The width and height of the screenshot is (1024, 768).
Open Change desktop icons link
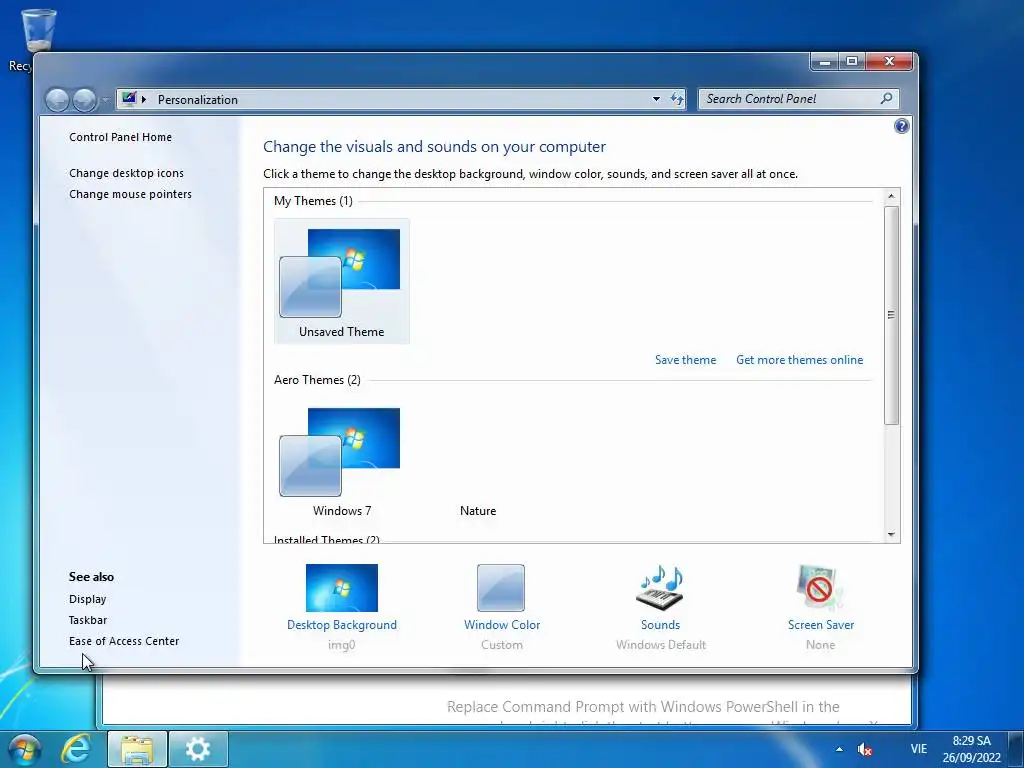[x=126, y=173]
